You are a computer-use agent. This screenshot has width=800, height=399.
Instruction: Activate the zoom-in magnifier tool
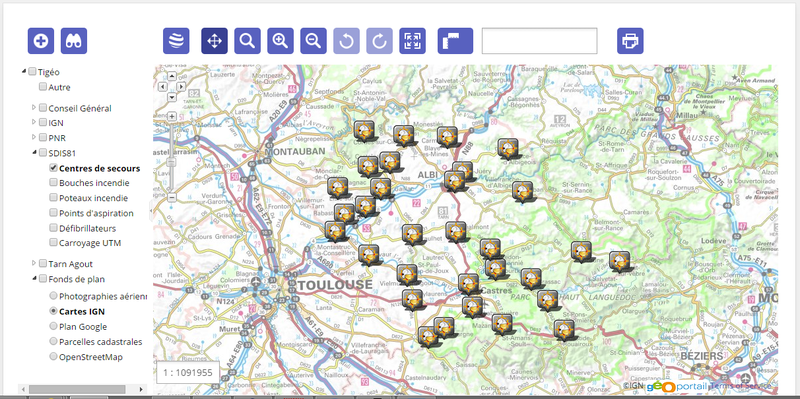[281, 41]
